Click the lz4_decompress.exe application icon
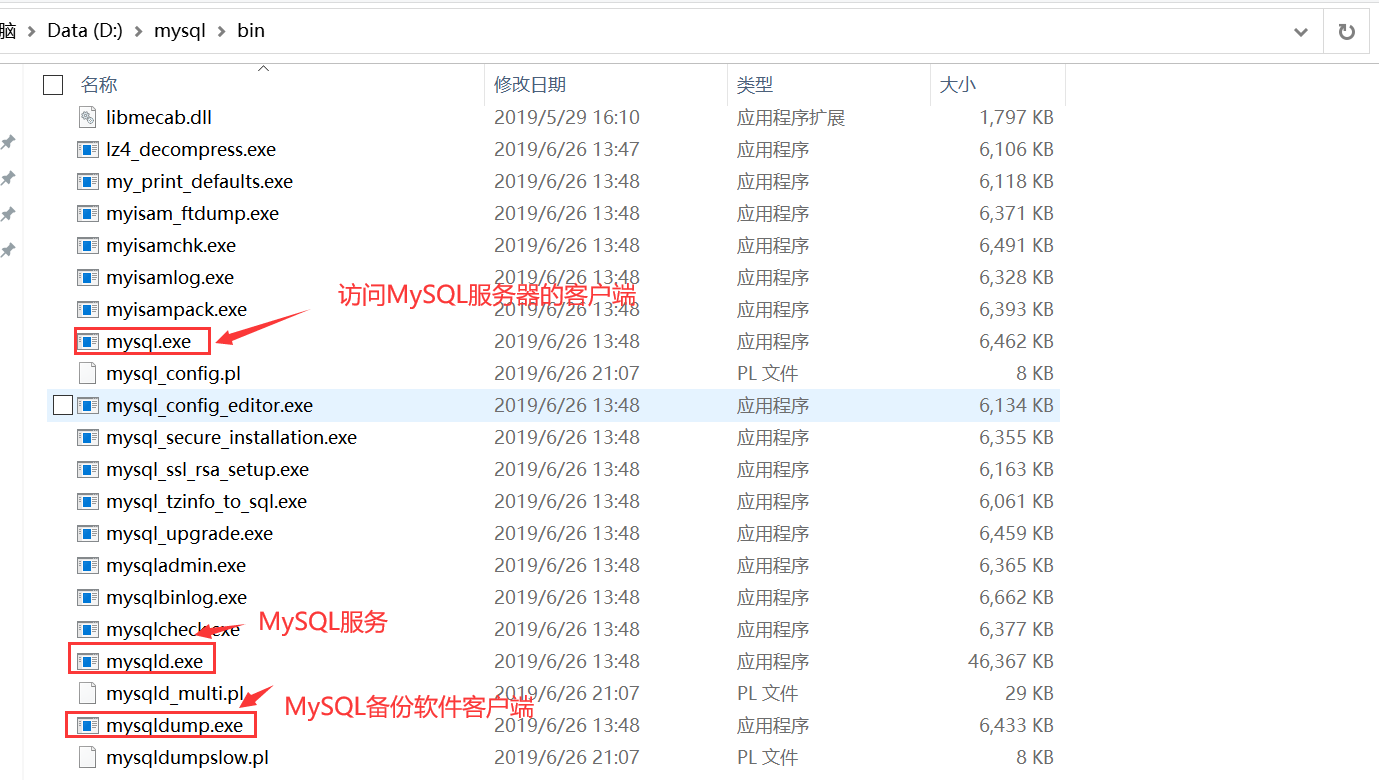The image size is (1379, 780). coord(88,149)
